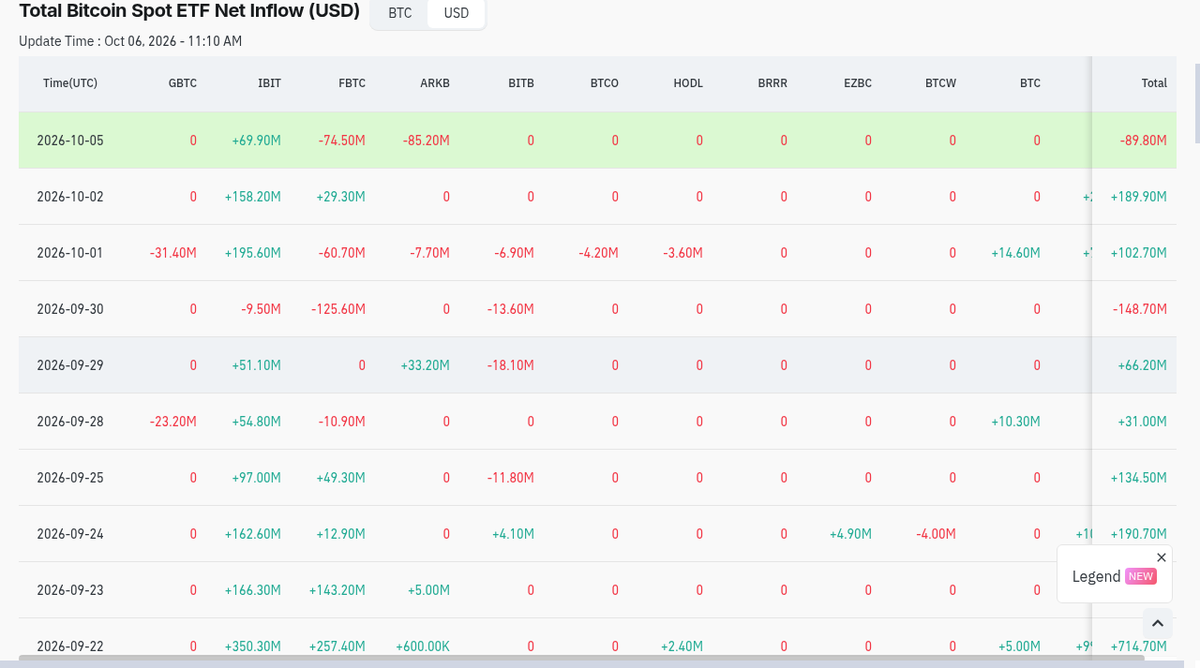
Task: Select the 2026-09-22 date cell
Action: pos(70,646)
